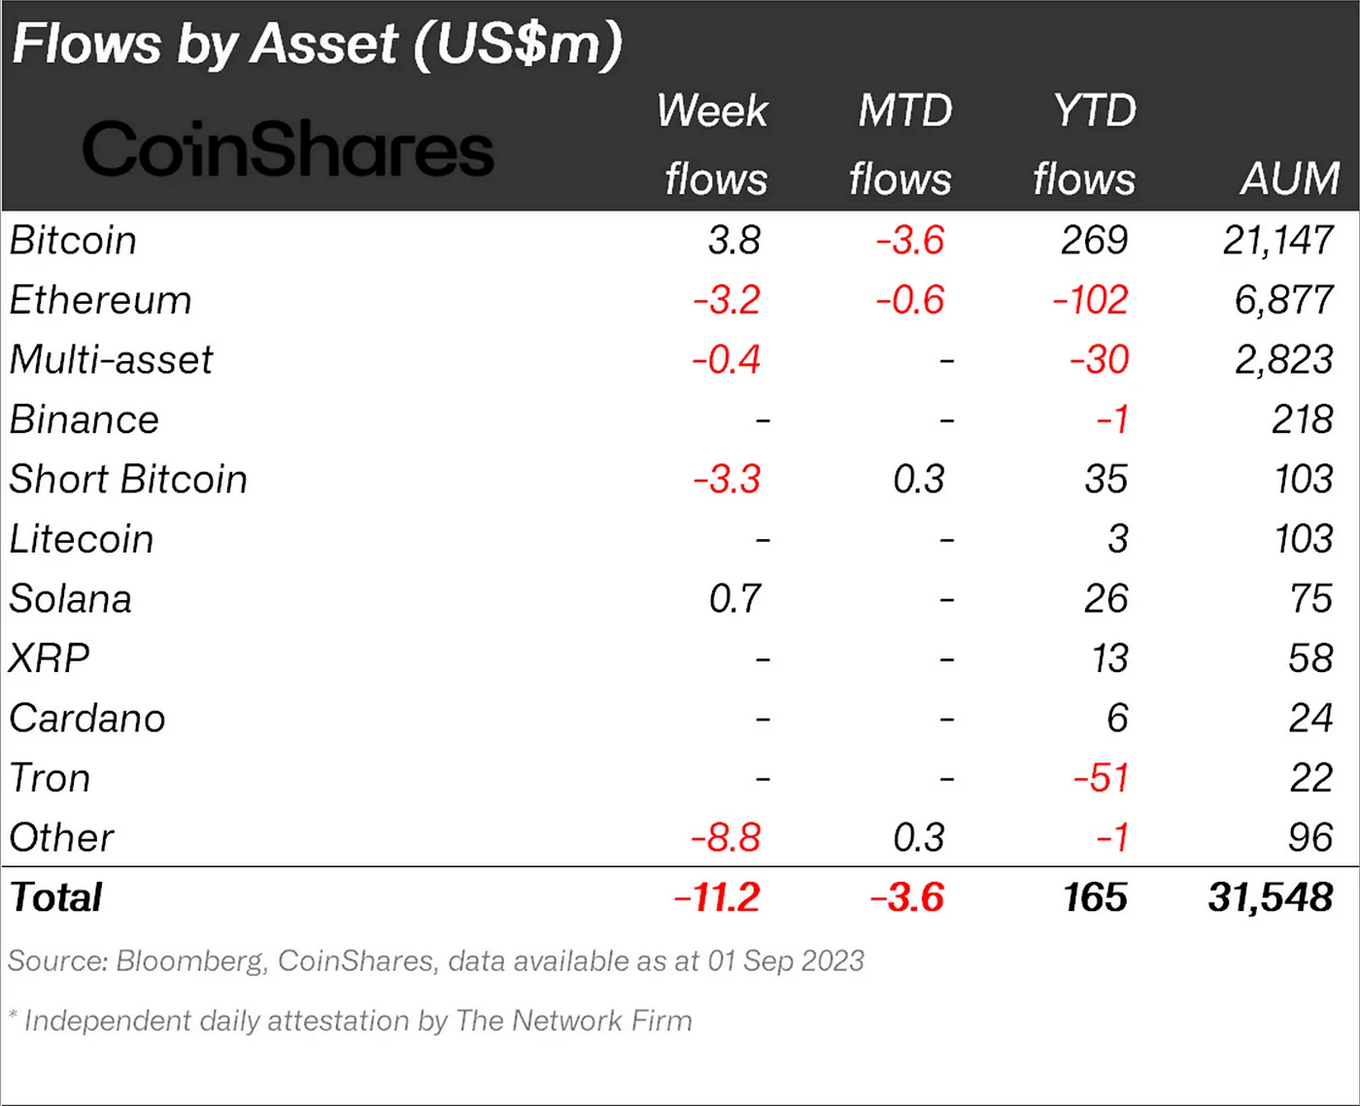Click the Short Bitcoin row label

click(128, 480)
